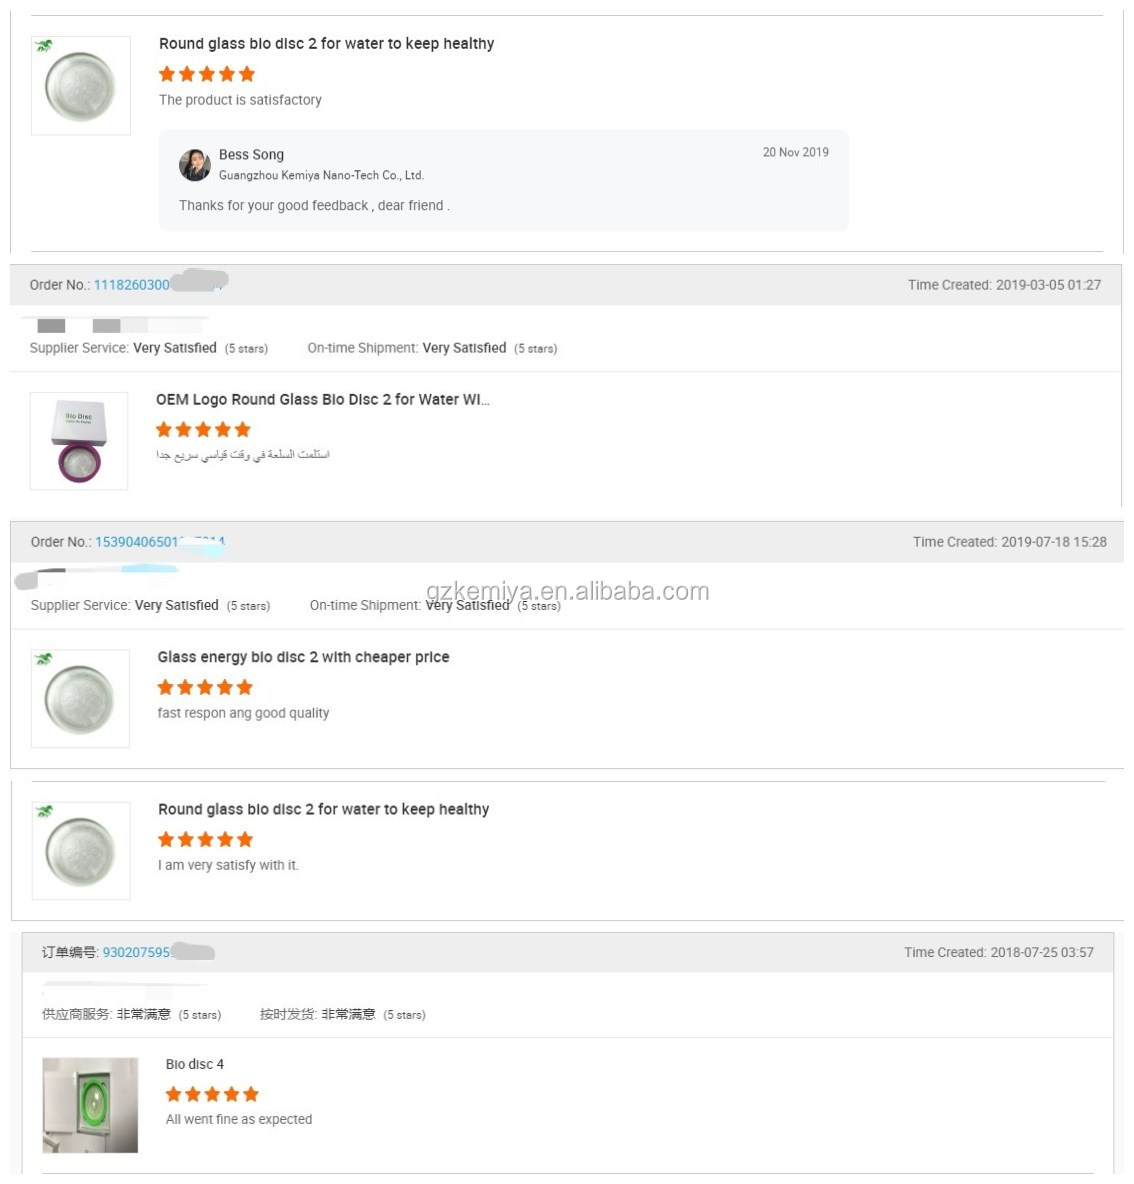Click the Arabic review text under the OEM product
The image size is (1134, 1184).
pos(242,456)
